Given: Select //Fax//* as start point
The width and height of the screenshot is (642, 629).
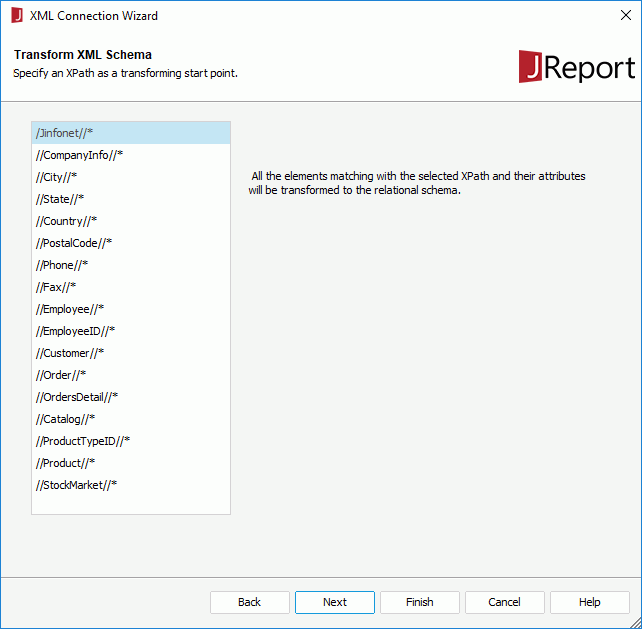Looking at the screenshot, I should pyautogui.click(x=131, y=287).
